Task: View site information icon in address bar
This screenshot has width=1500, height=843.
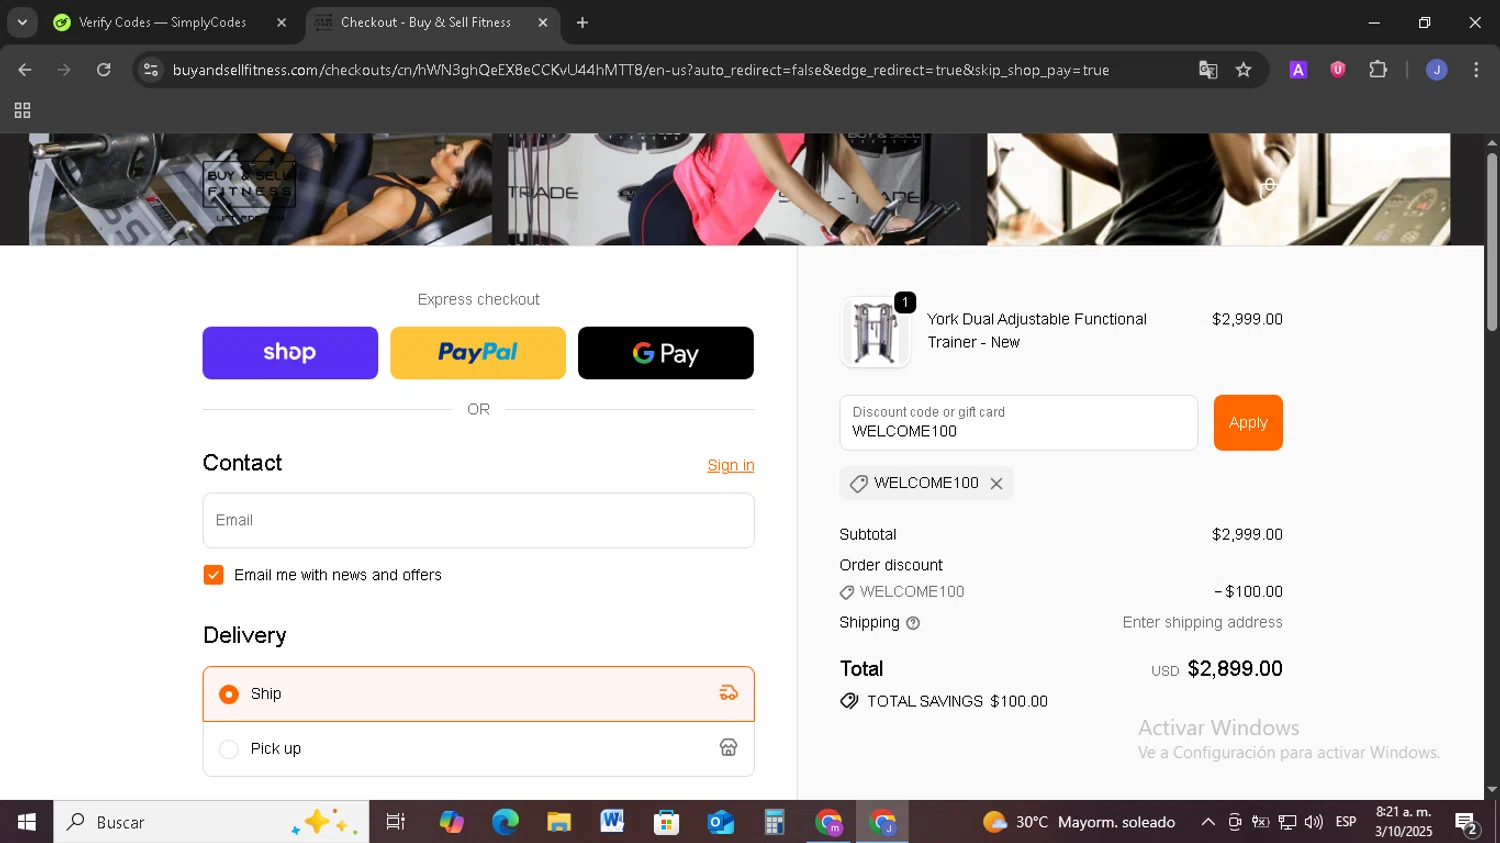Action: coord(151,70)
